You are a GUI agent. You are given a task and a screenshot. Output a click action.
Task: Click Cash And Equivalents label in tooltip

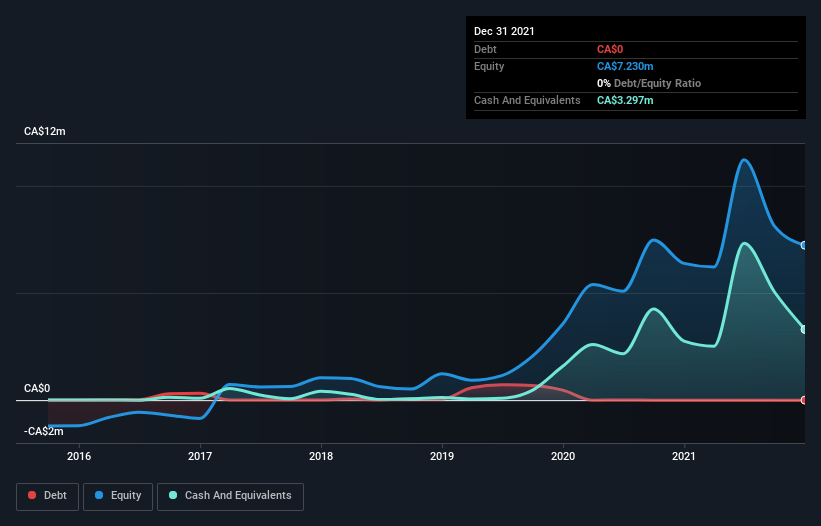pyautogui.click(x=527, y=100)
